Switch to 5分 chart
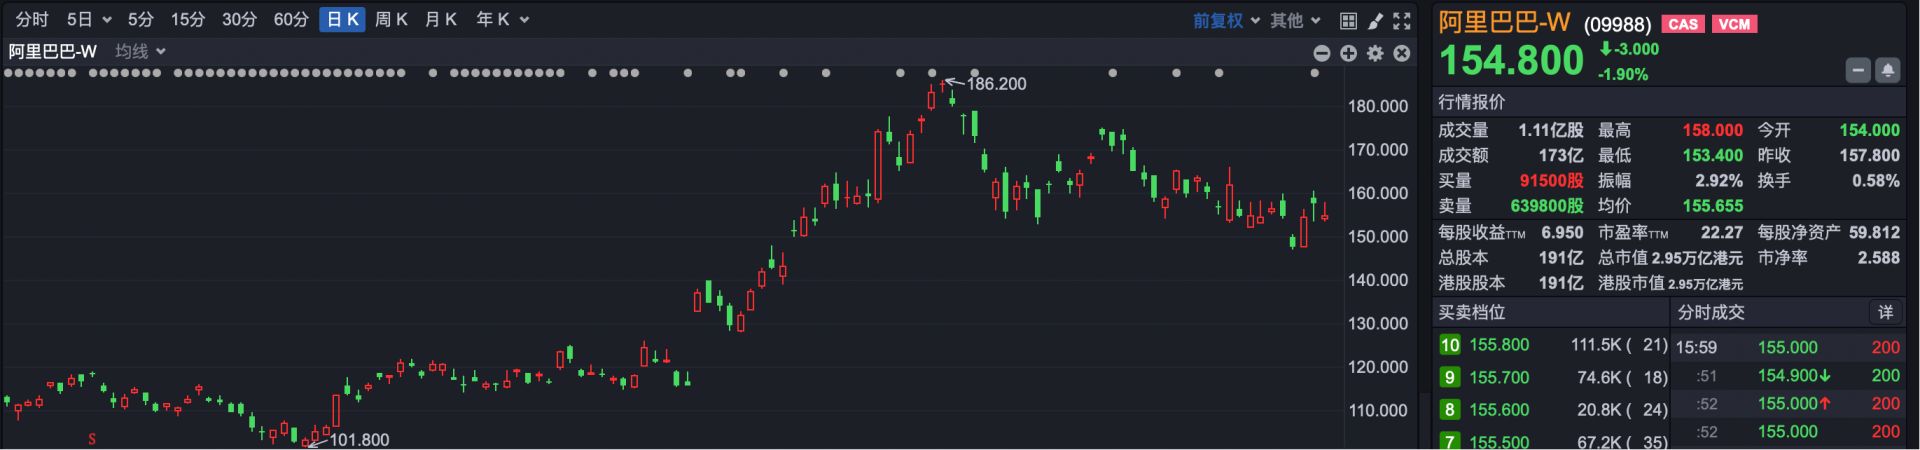Screen dimensions: 1920x450 (140, 20)
